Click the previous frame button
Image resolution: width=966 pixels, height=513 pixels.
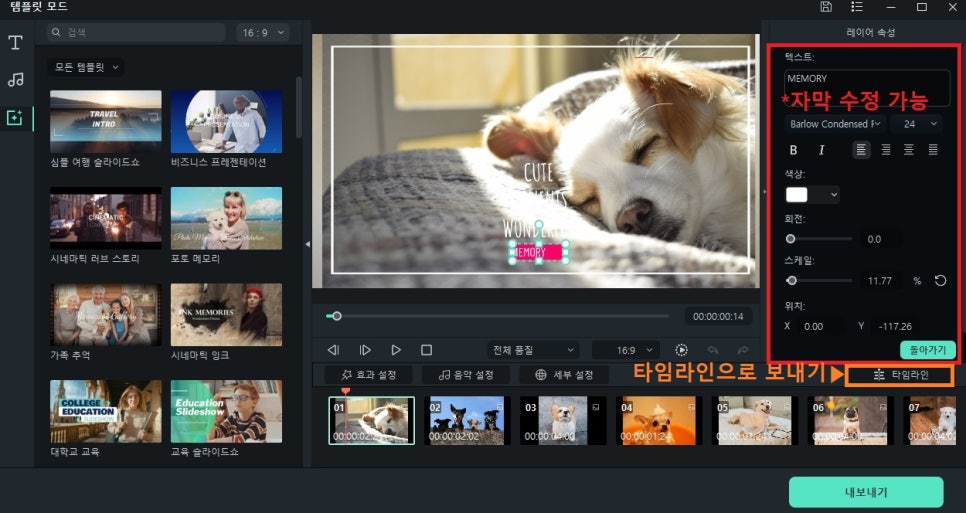click(x=333, y=350)
